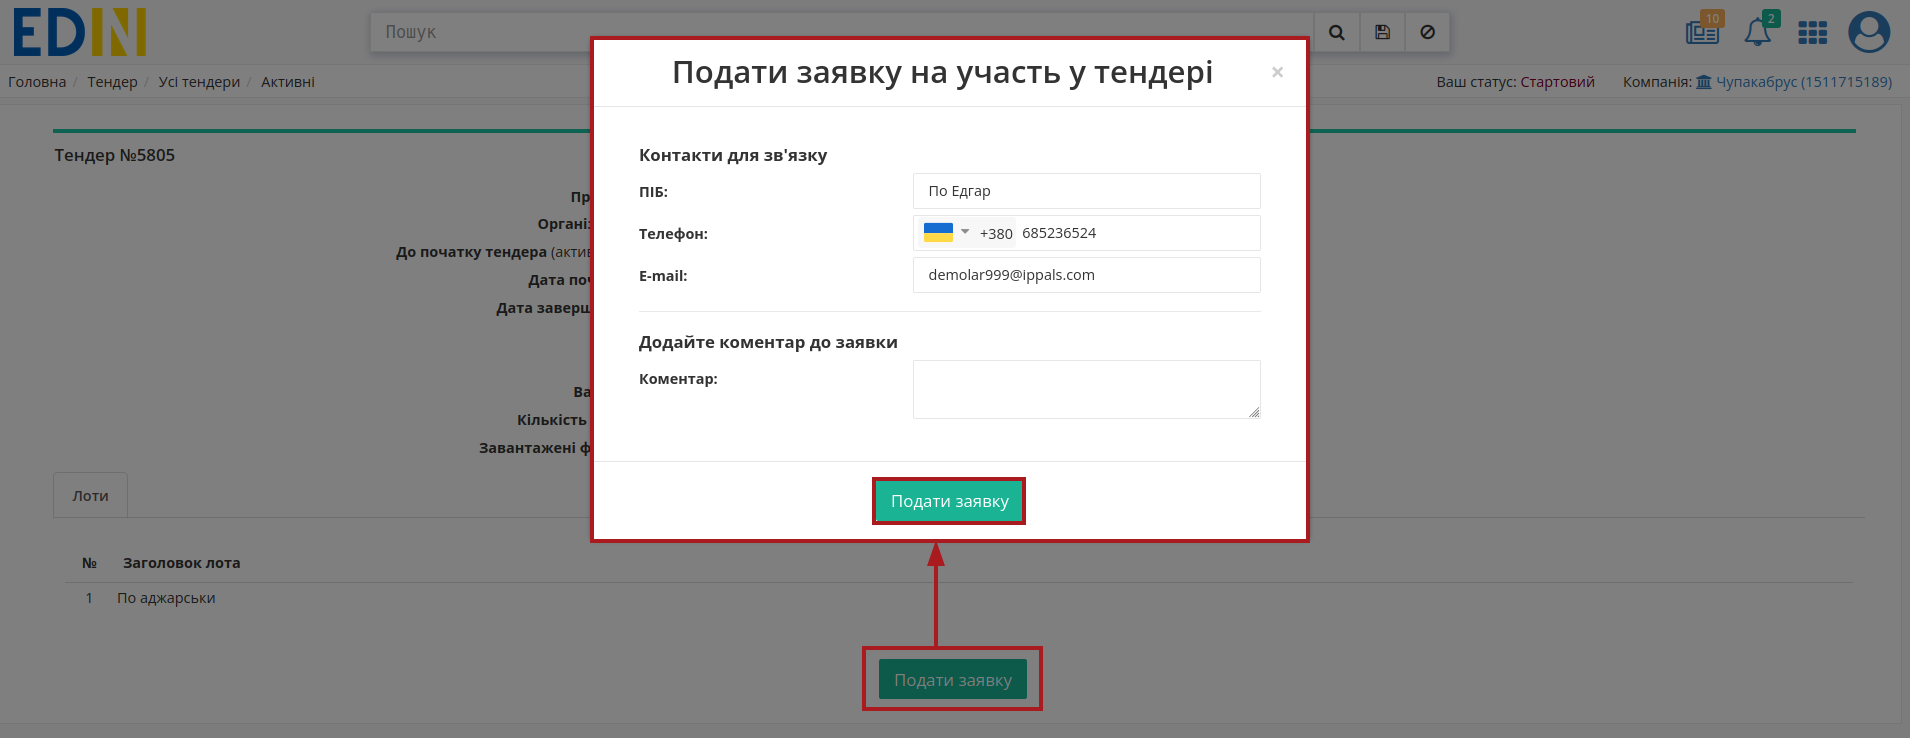
Task: Click Подати заявку button on background page
Action: 952,679
